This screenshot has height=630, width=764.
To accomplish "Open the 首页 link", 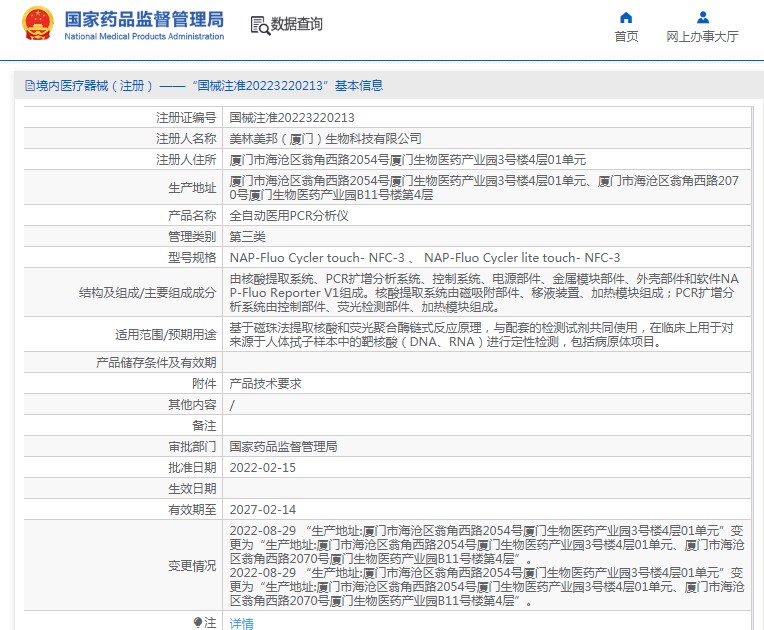I will click(x=626, y=37).
